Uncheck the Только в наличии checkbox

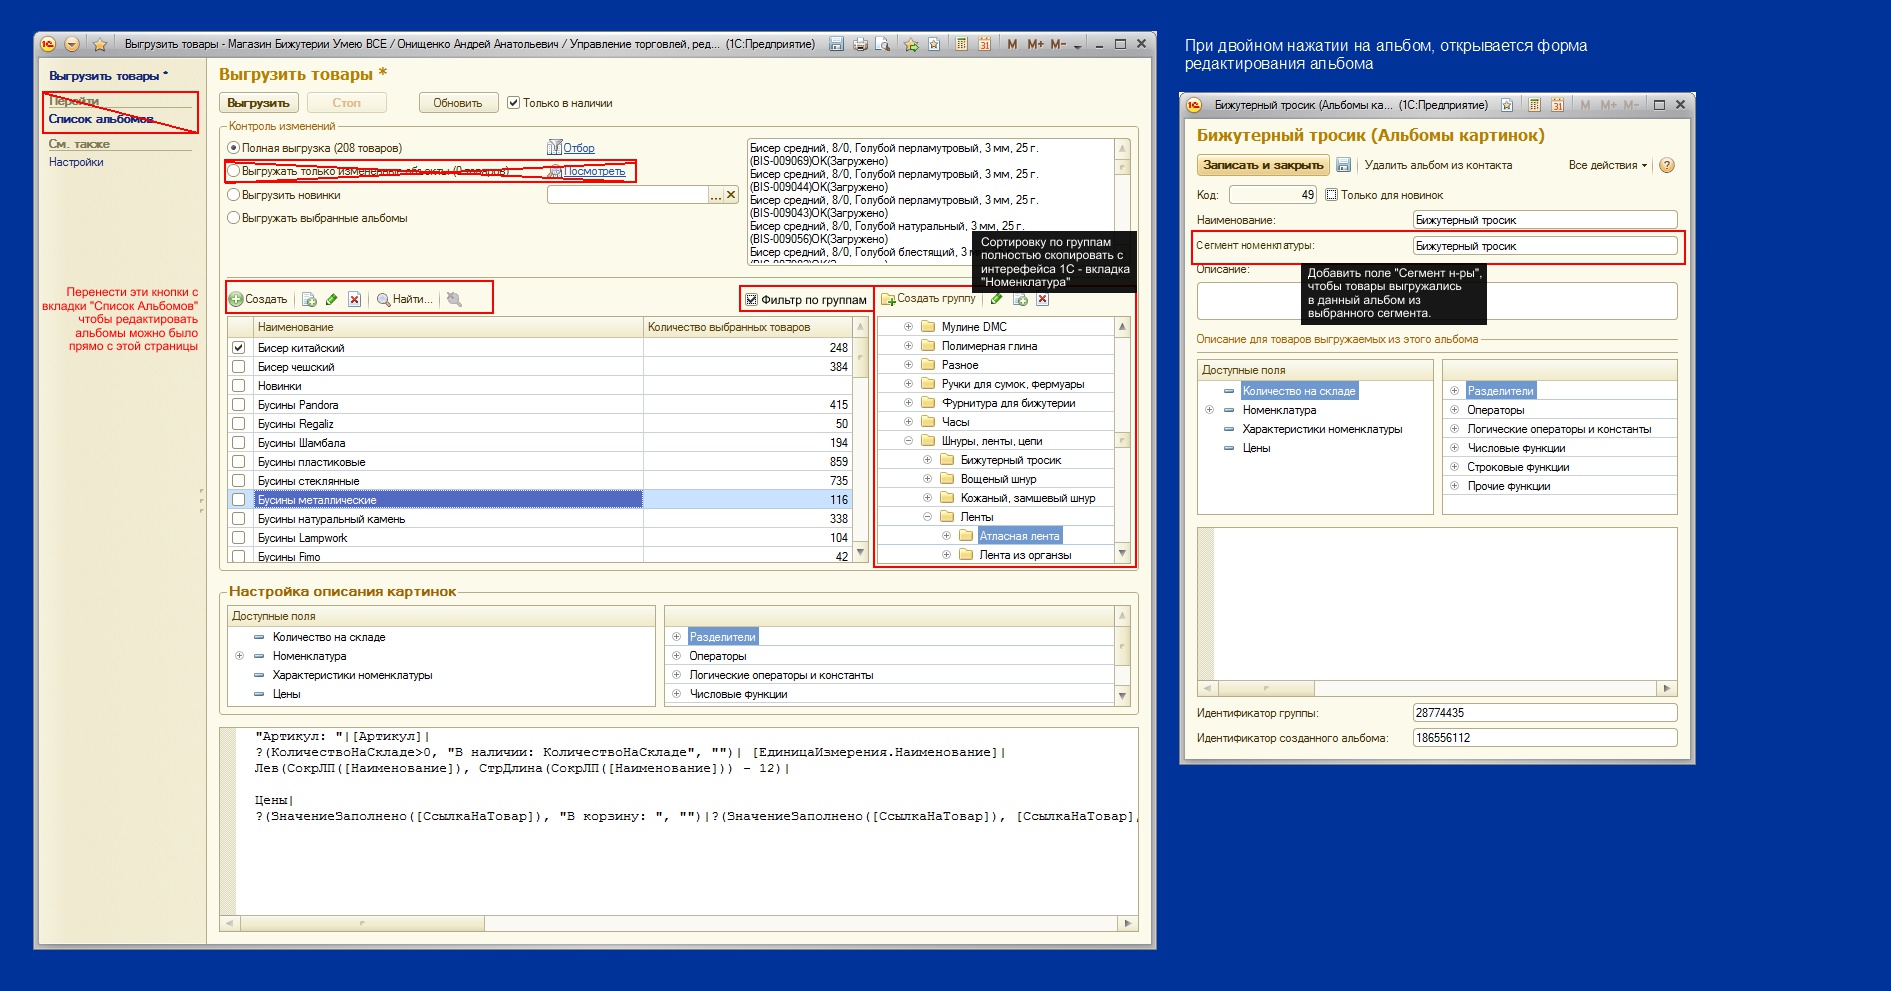pyautogui.click(x=513, y=103)
